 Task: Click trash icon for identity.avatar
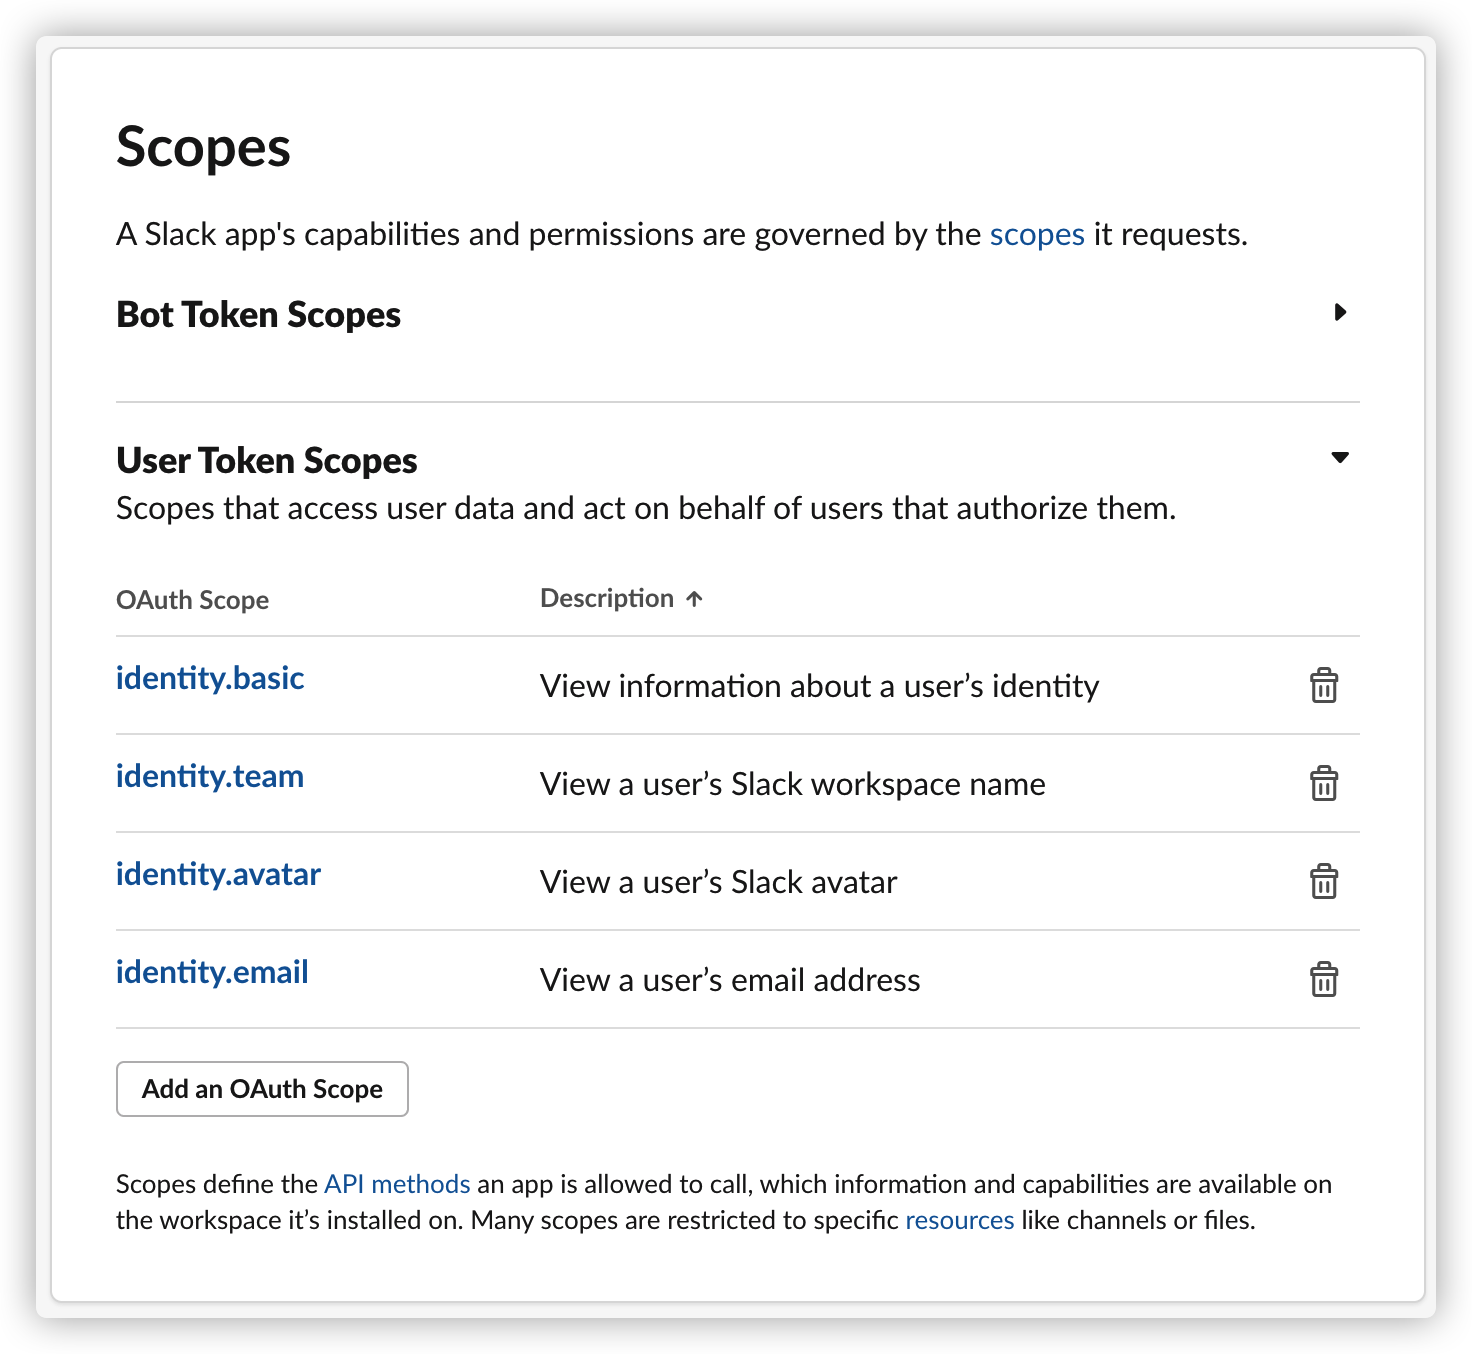pos(1323,881)
